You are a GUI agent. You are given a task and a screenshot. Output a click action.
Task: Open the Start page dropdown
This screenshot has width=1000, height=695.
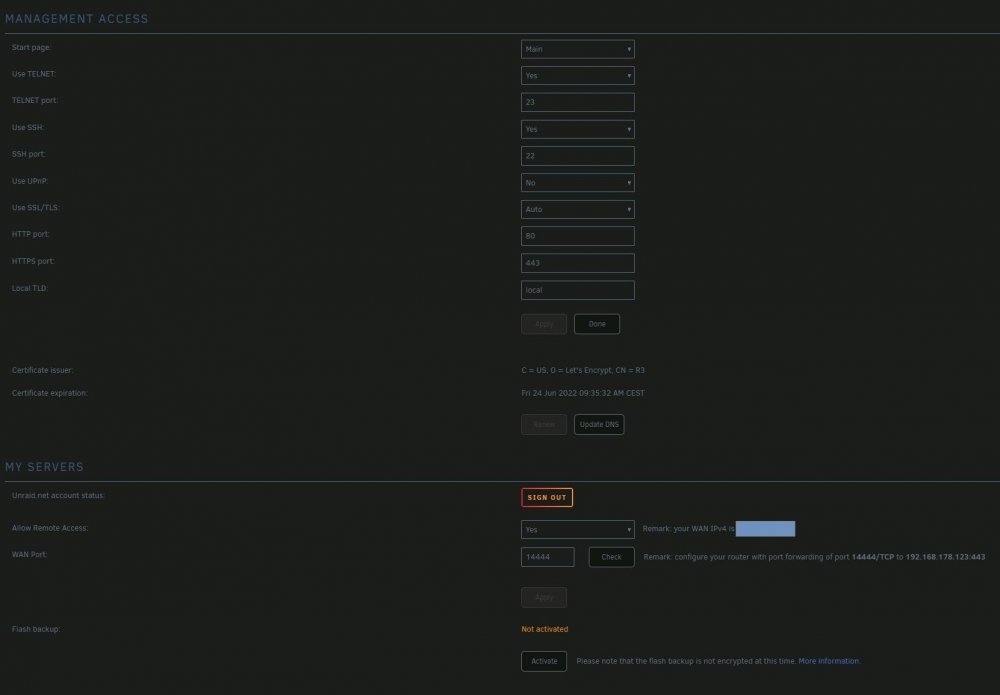click(578, 49)
